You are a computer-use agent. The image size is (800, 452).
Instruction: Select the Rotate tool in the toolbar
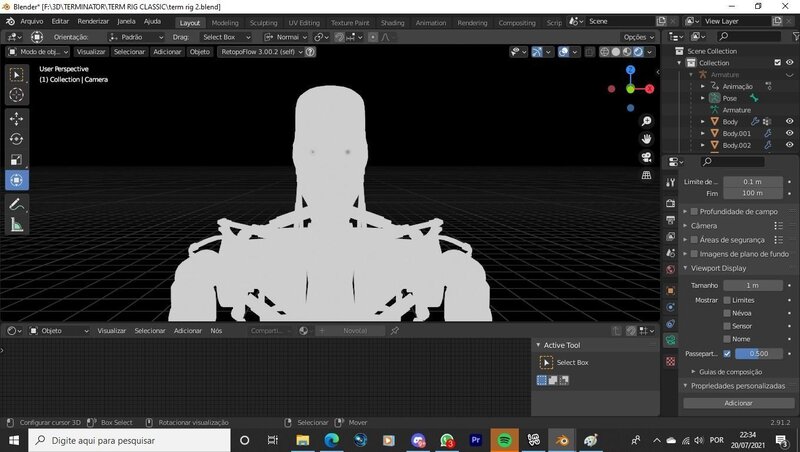(16, 139)
